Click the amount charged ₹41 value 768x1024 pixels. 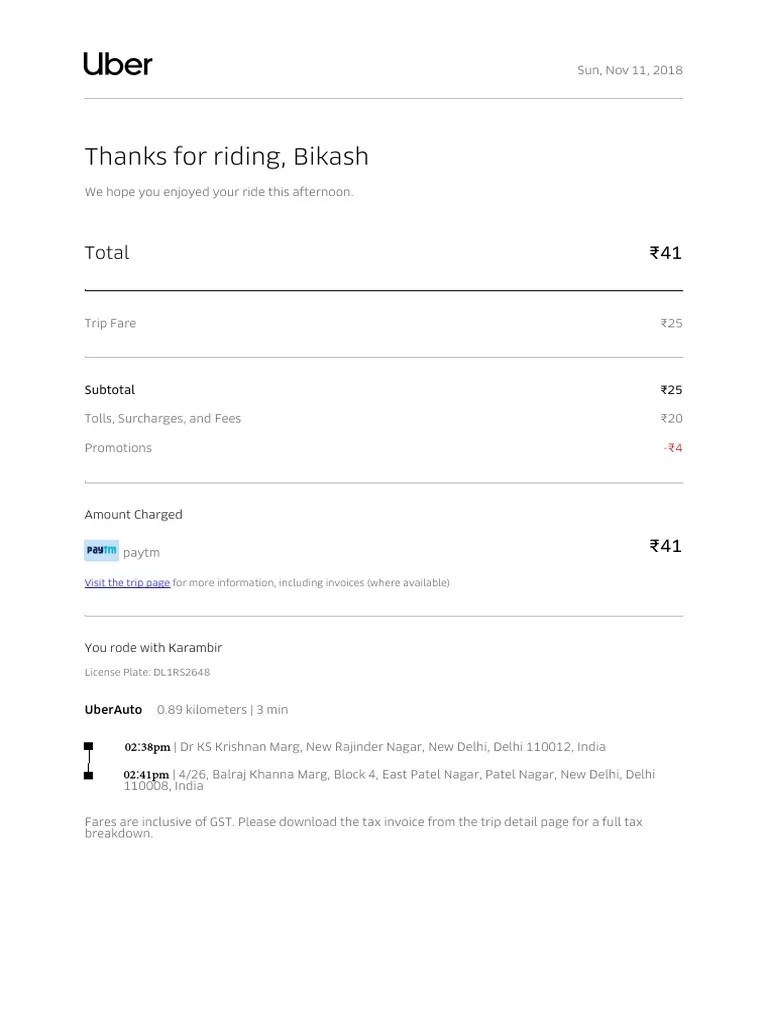click(665, 546)
